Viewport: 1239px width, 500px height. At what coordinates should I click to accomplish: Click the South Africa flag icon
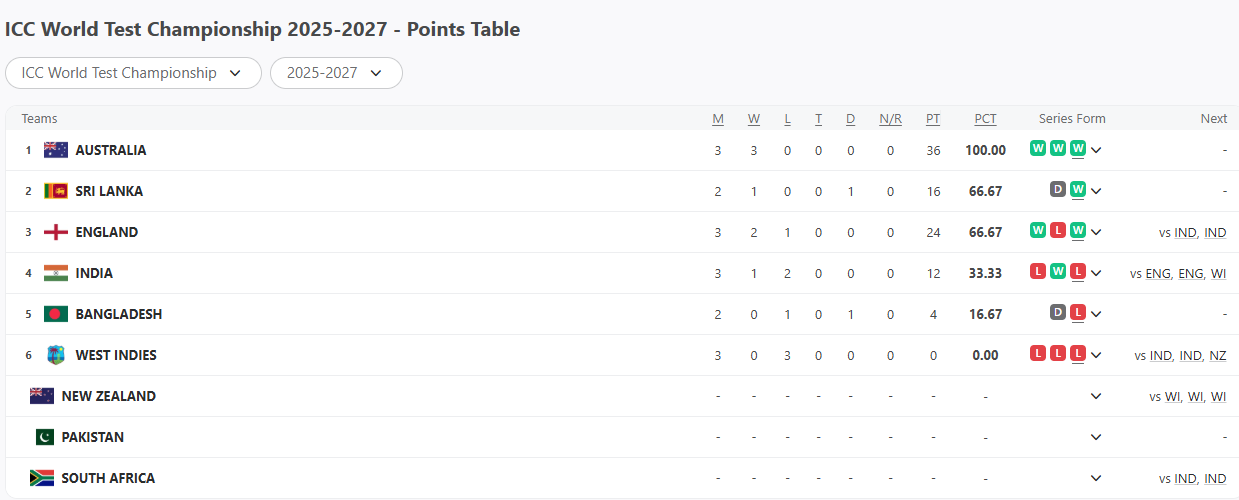click(x=42, y=478)
